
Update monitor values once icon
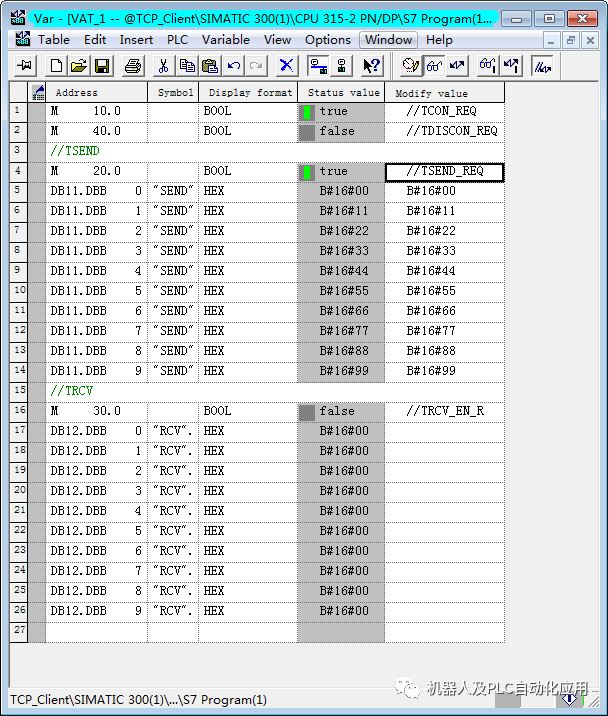point(488,66)
